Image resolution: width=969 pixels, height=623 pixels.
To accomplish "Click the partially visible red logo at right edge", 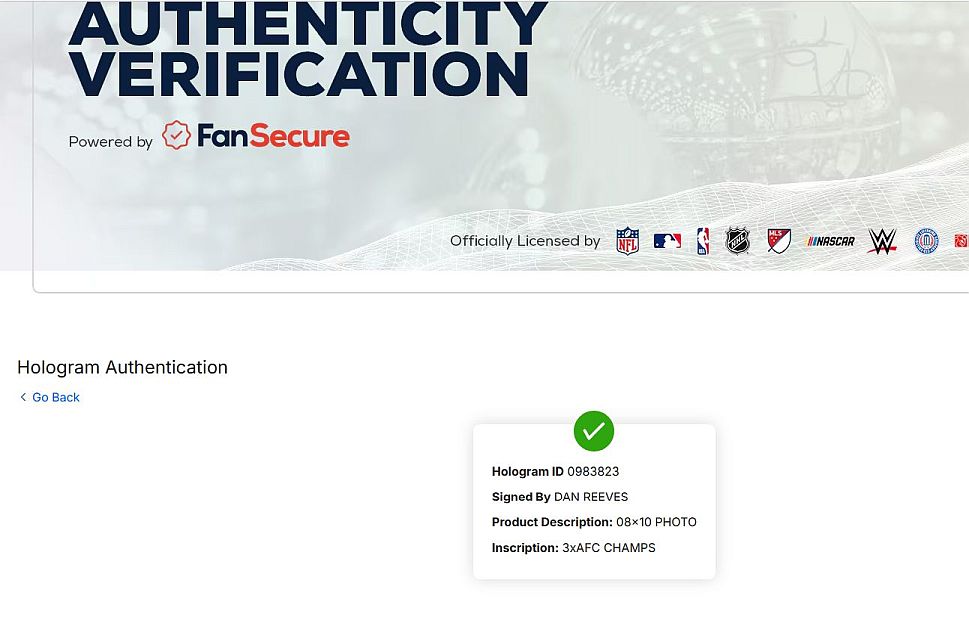I will (960, 241).
